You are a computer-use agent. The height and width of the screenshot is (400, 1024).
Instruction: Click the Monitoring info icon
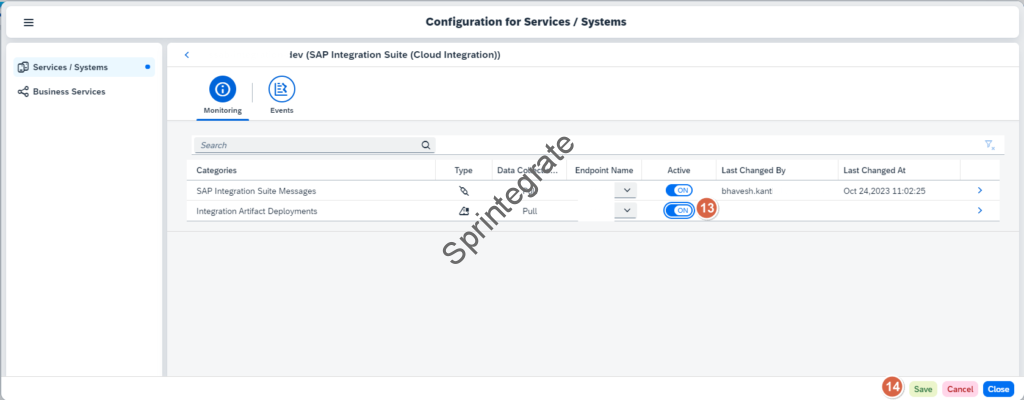coord(223,89)
